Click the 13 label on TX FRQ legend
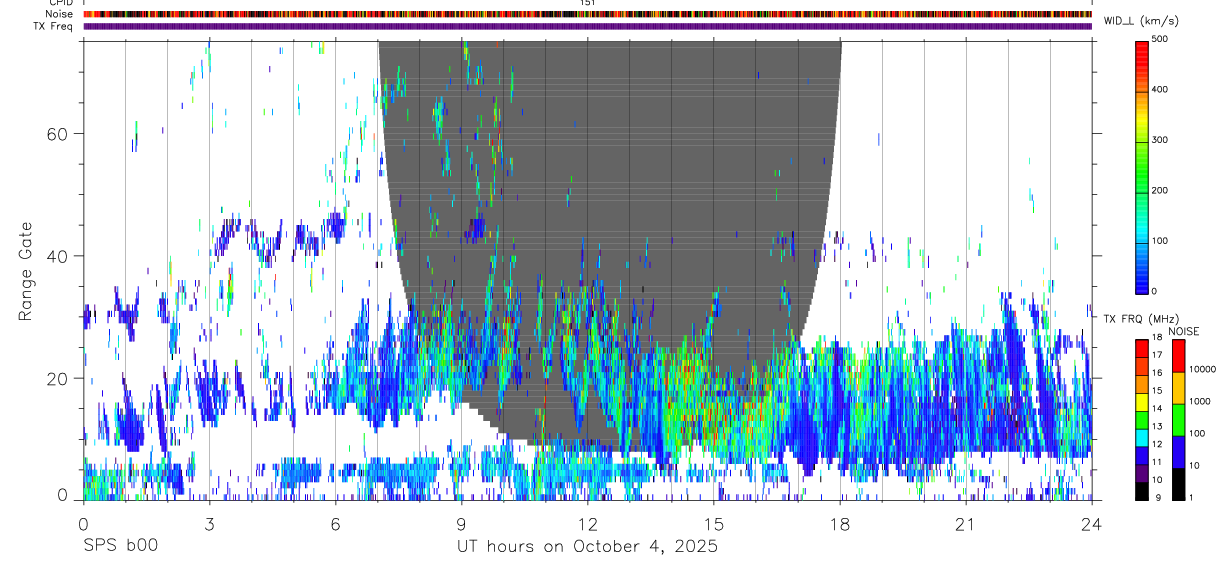Viewport: 1228px width, 567px height. (1157, 427)
